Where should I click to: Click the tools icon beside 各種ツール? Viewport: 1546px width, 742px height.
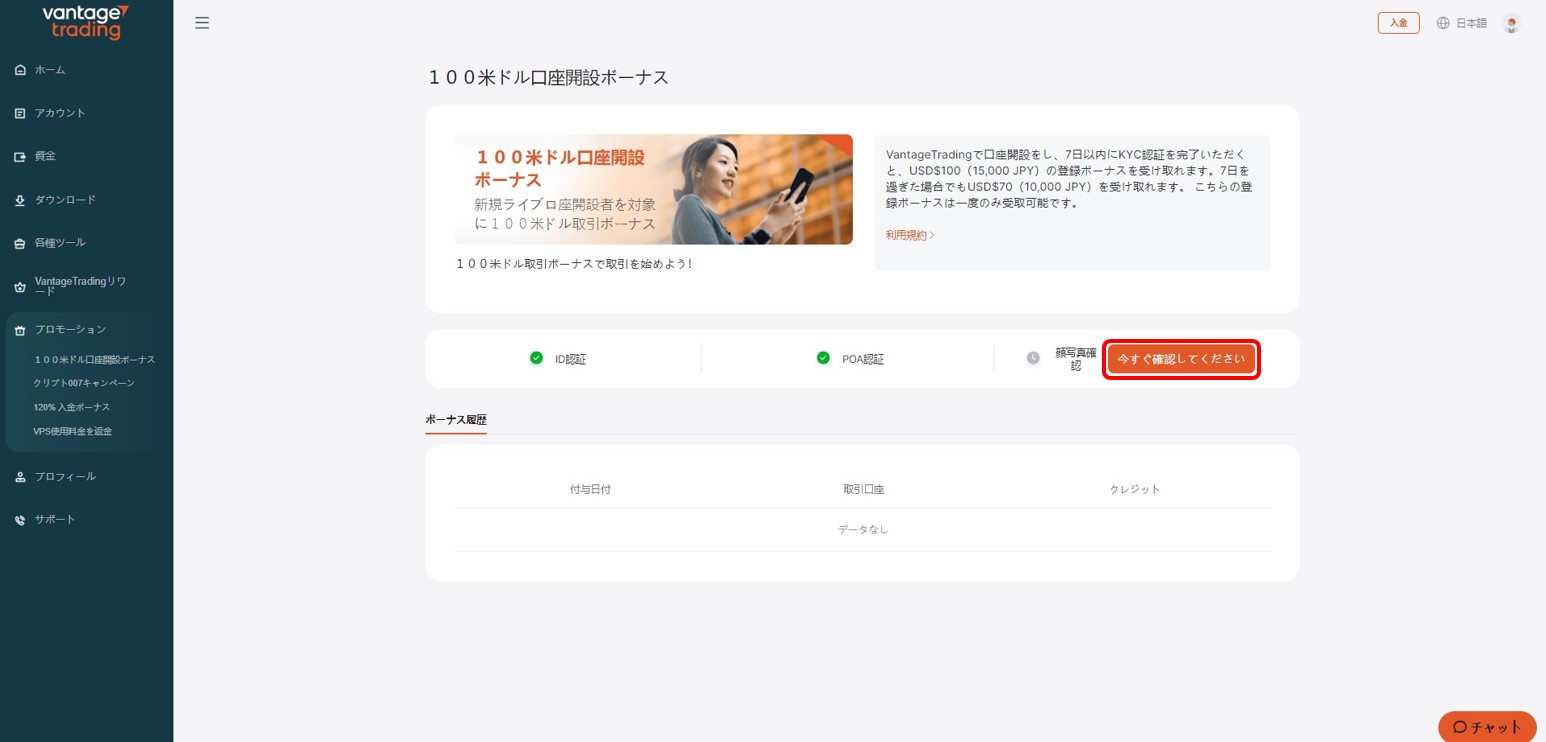[x=20, y=243]
